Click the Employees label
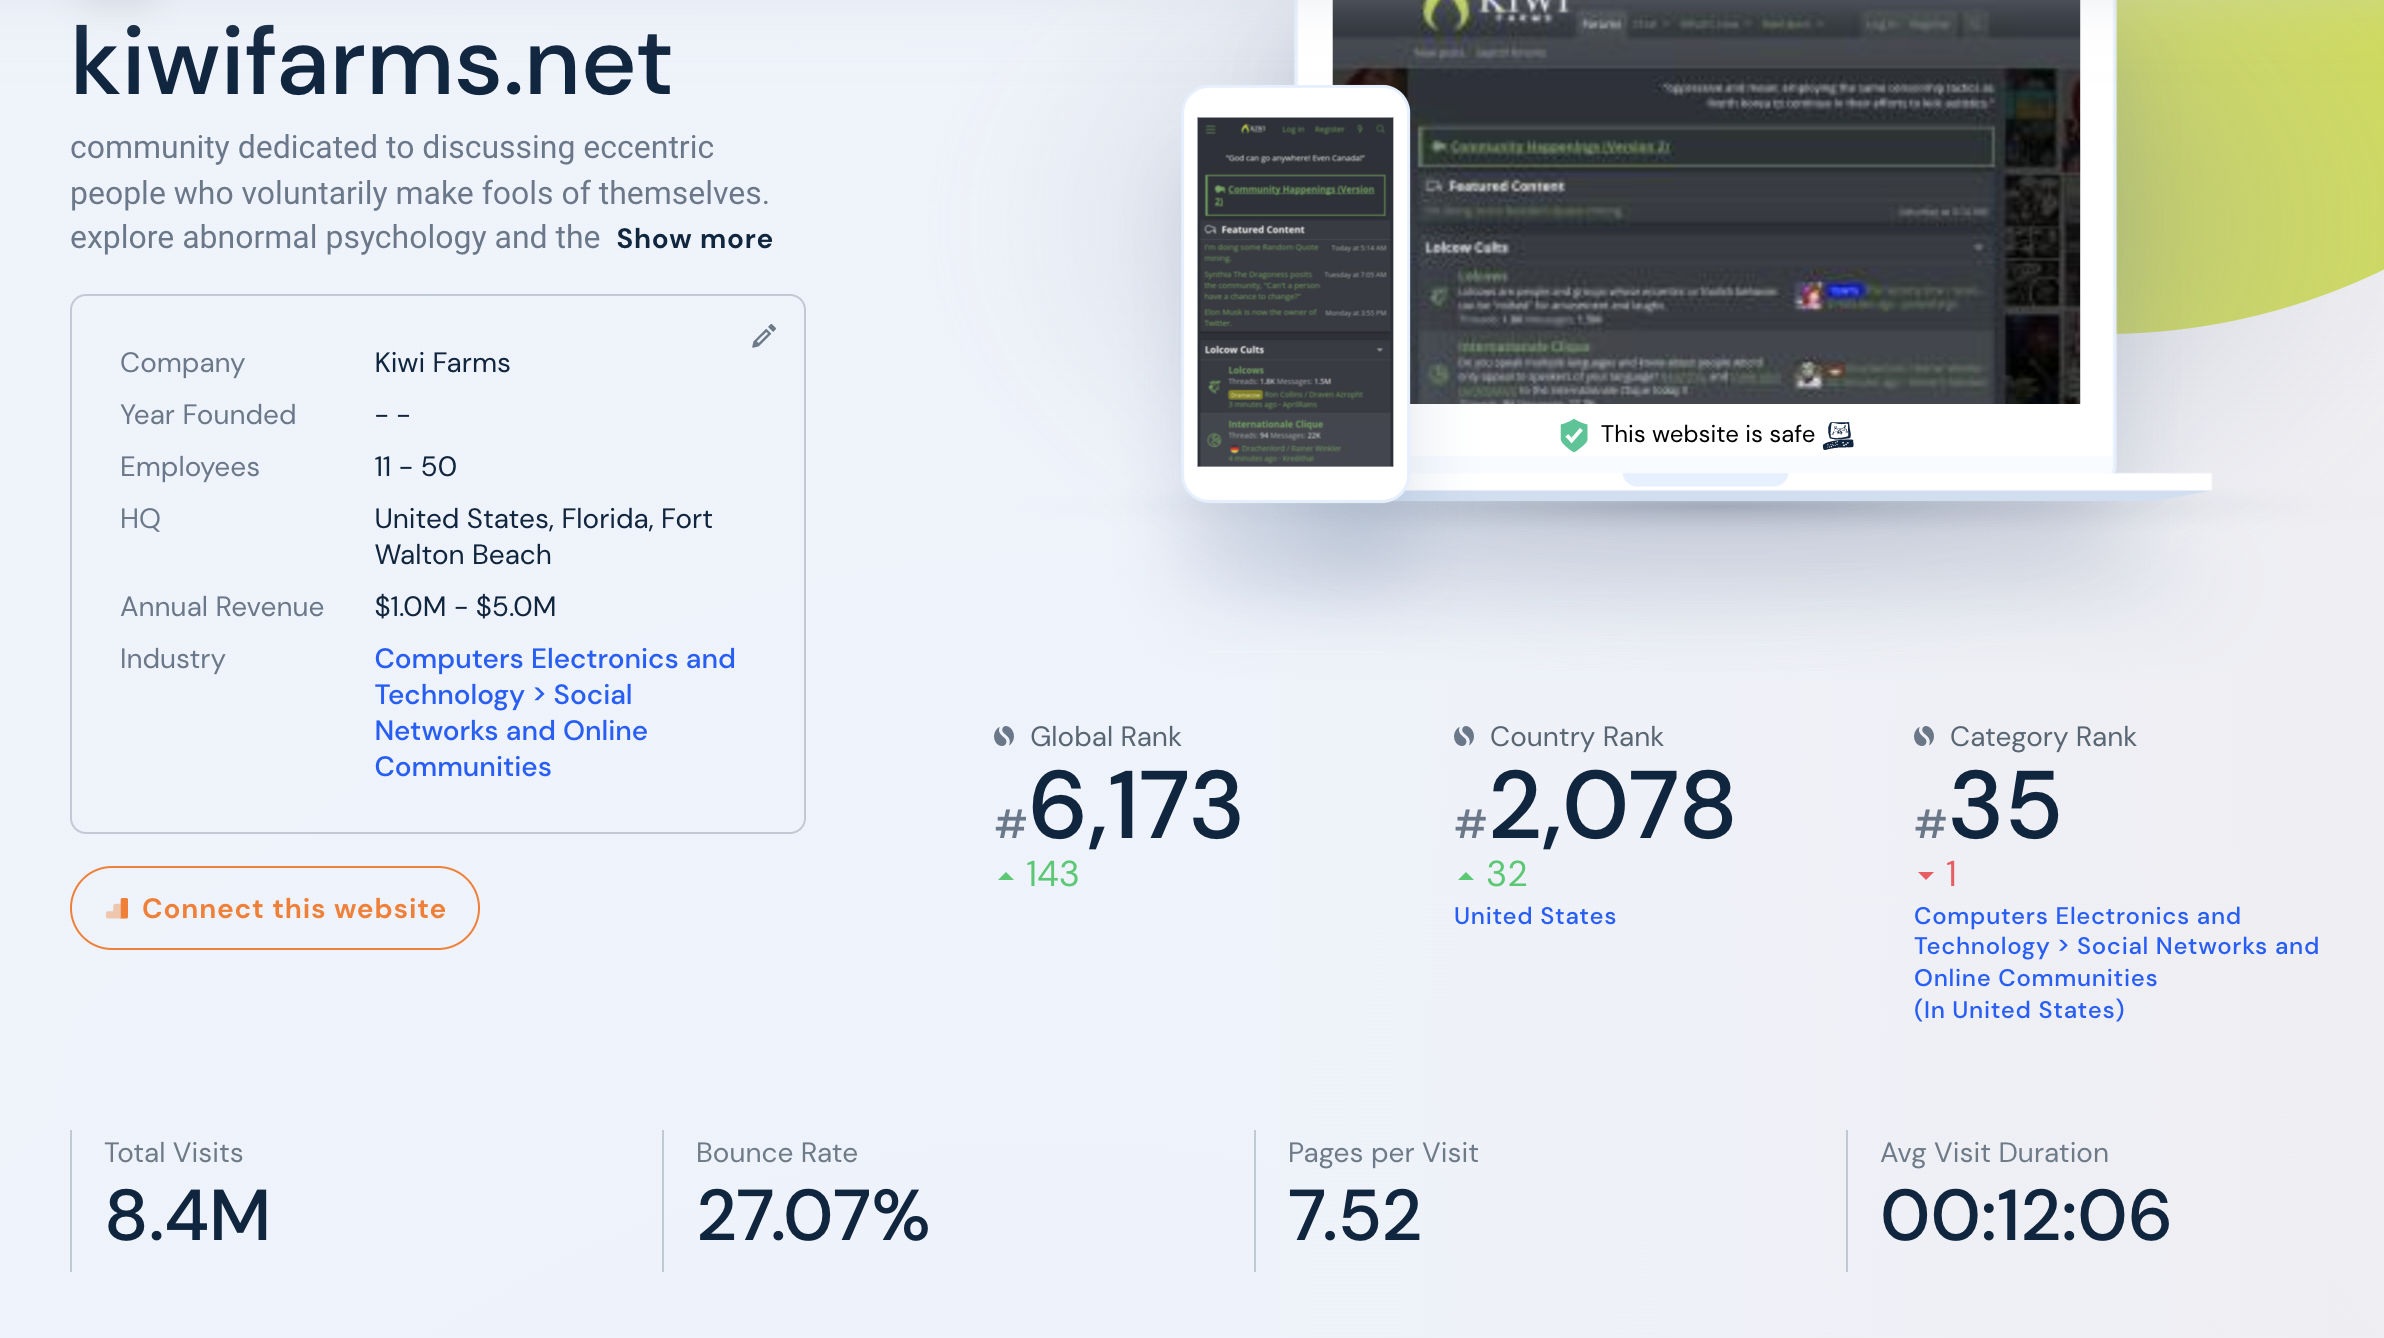Image resolution: width=2384 pixels, height=1338 pixels. [189, 467]
